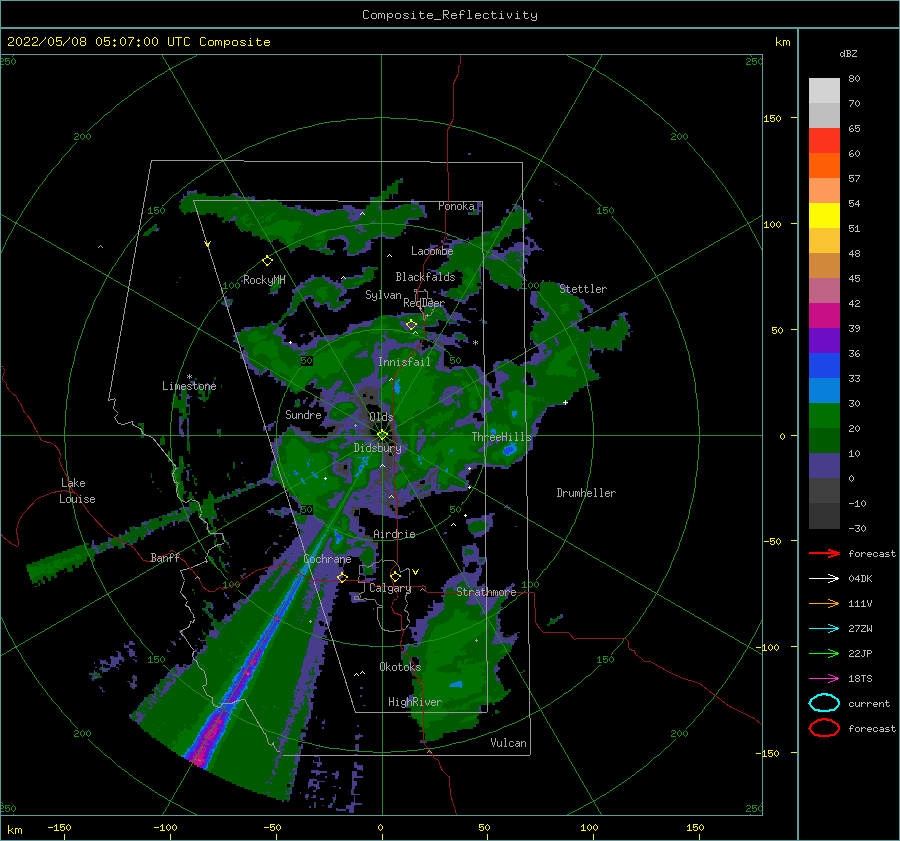Click the Sylvan label

[383, 295]
